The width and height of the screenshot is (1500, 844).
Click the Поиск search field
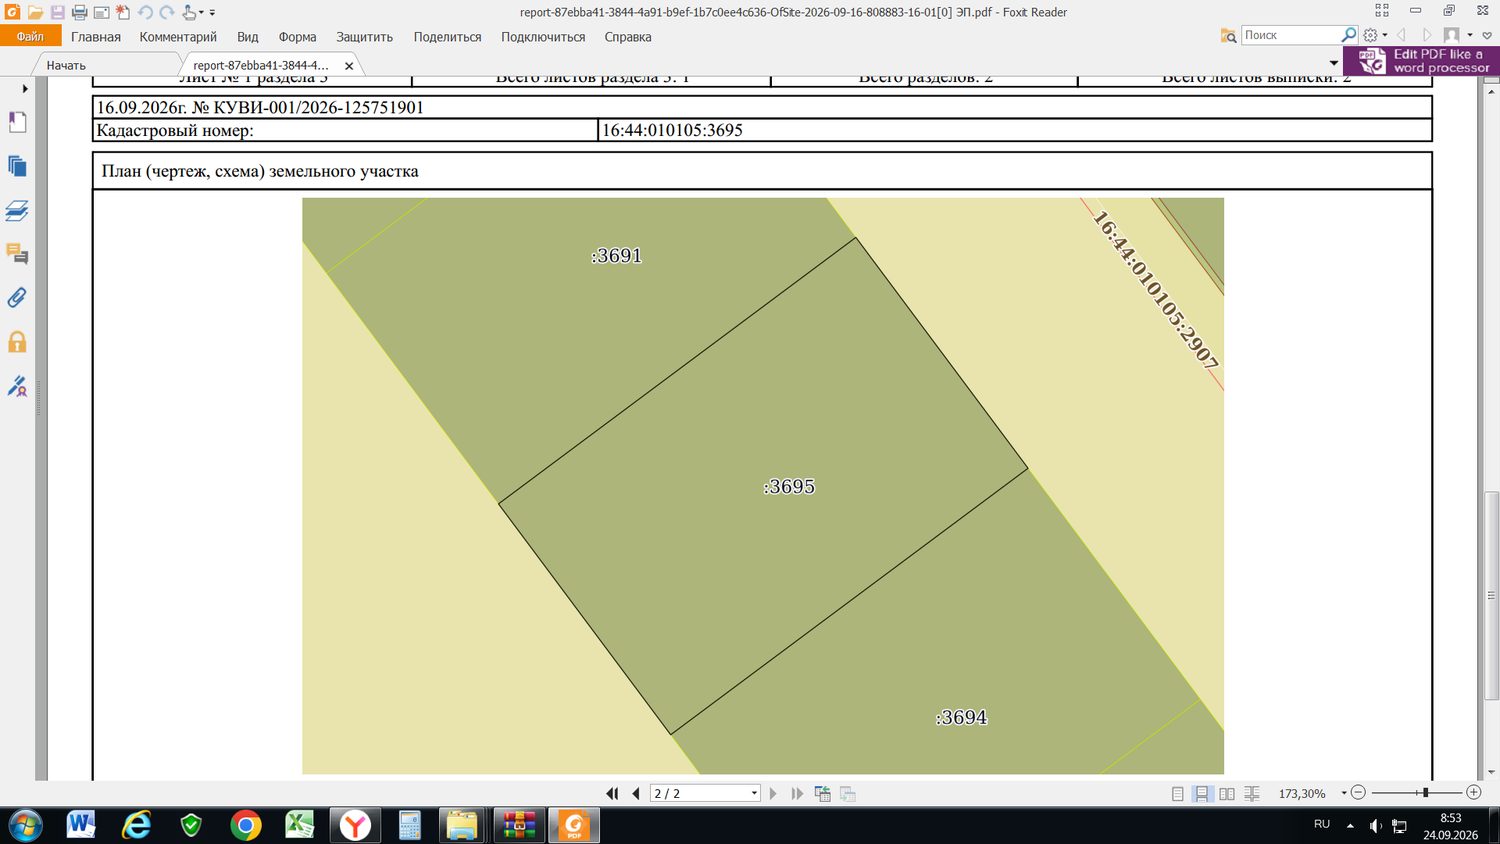(x=1291, y=35)
